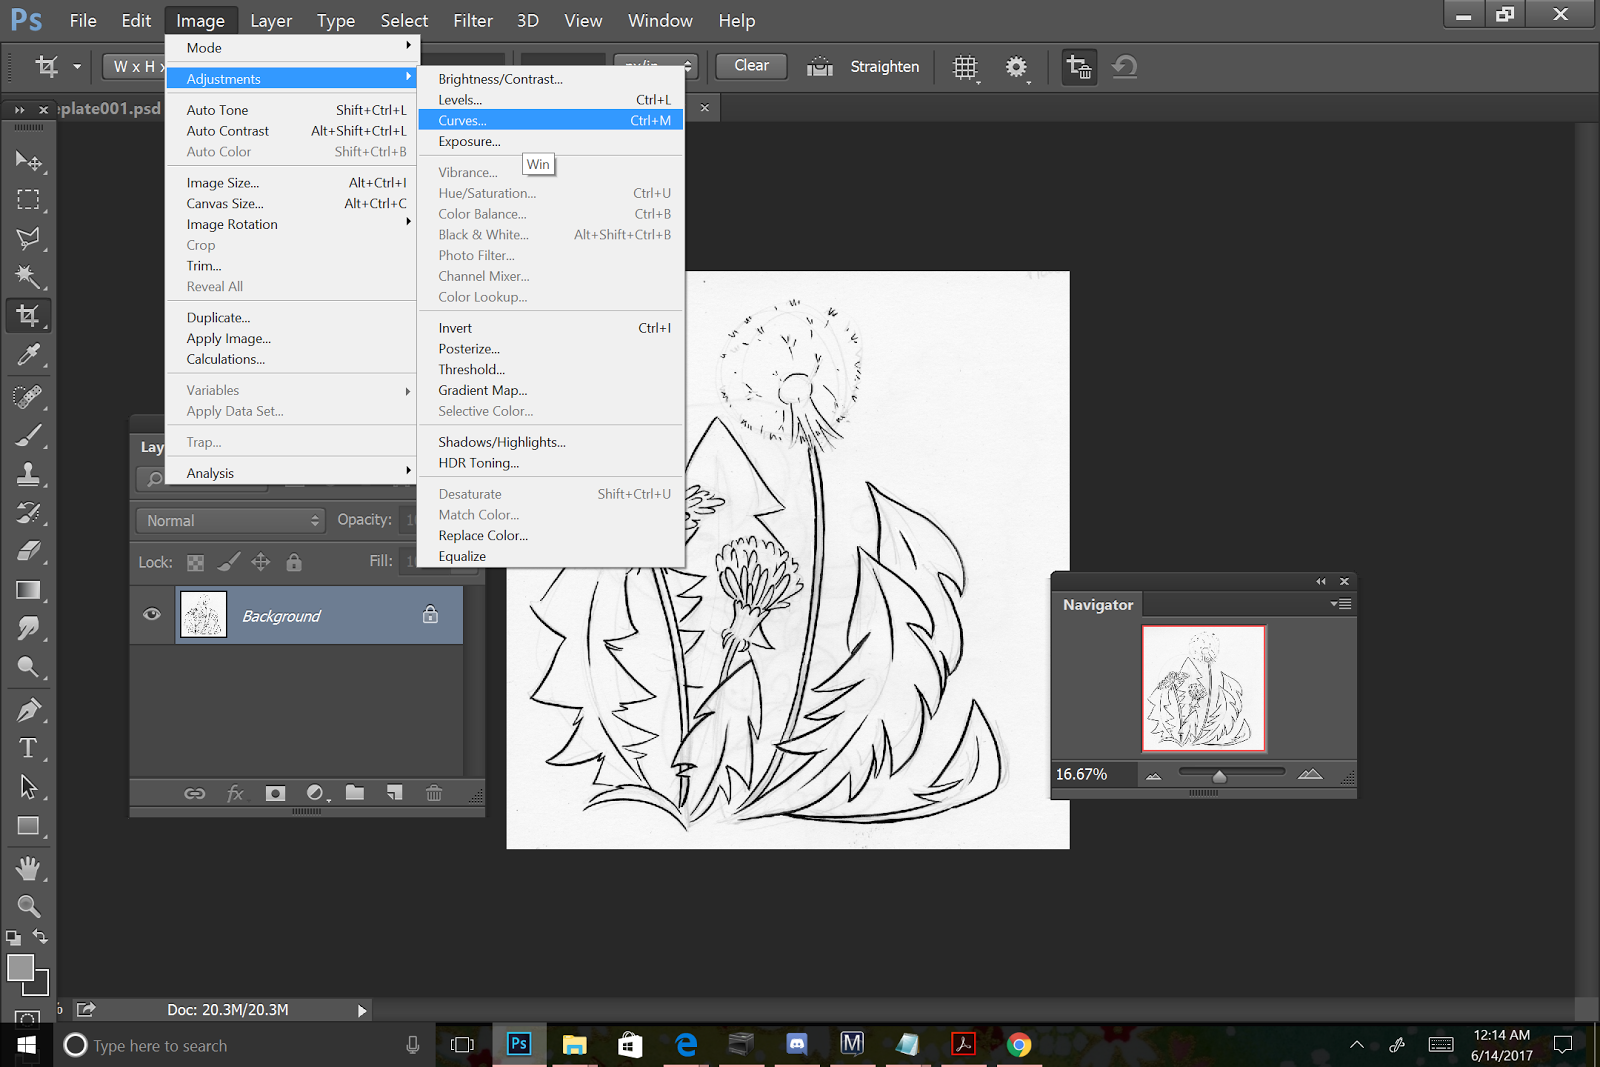The image size is (1600, 1067).
Task: Select the Type tool
Action: 28,748
